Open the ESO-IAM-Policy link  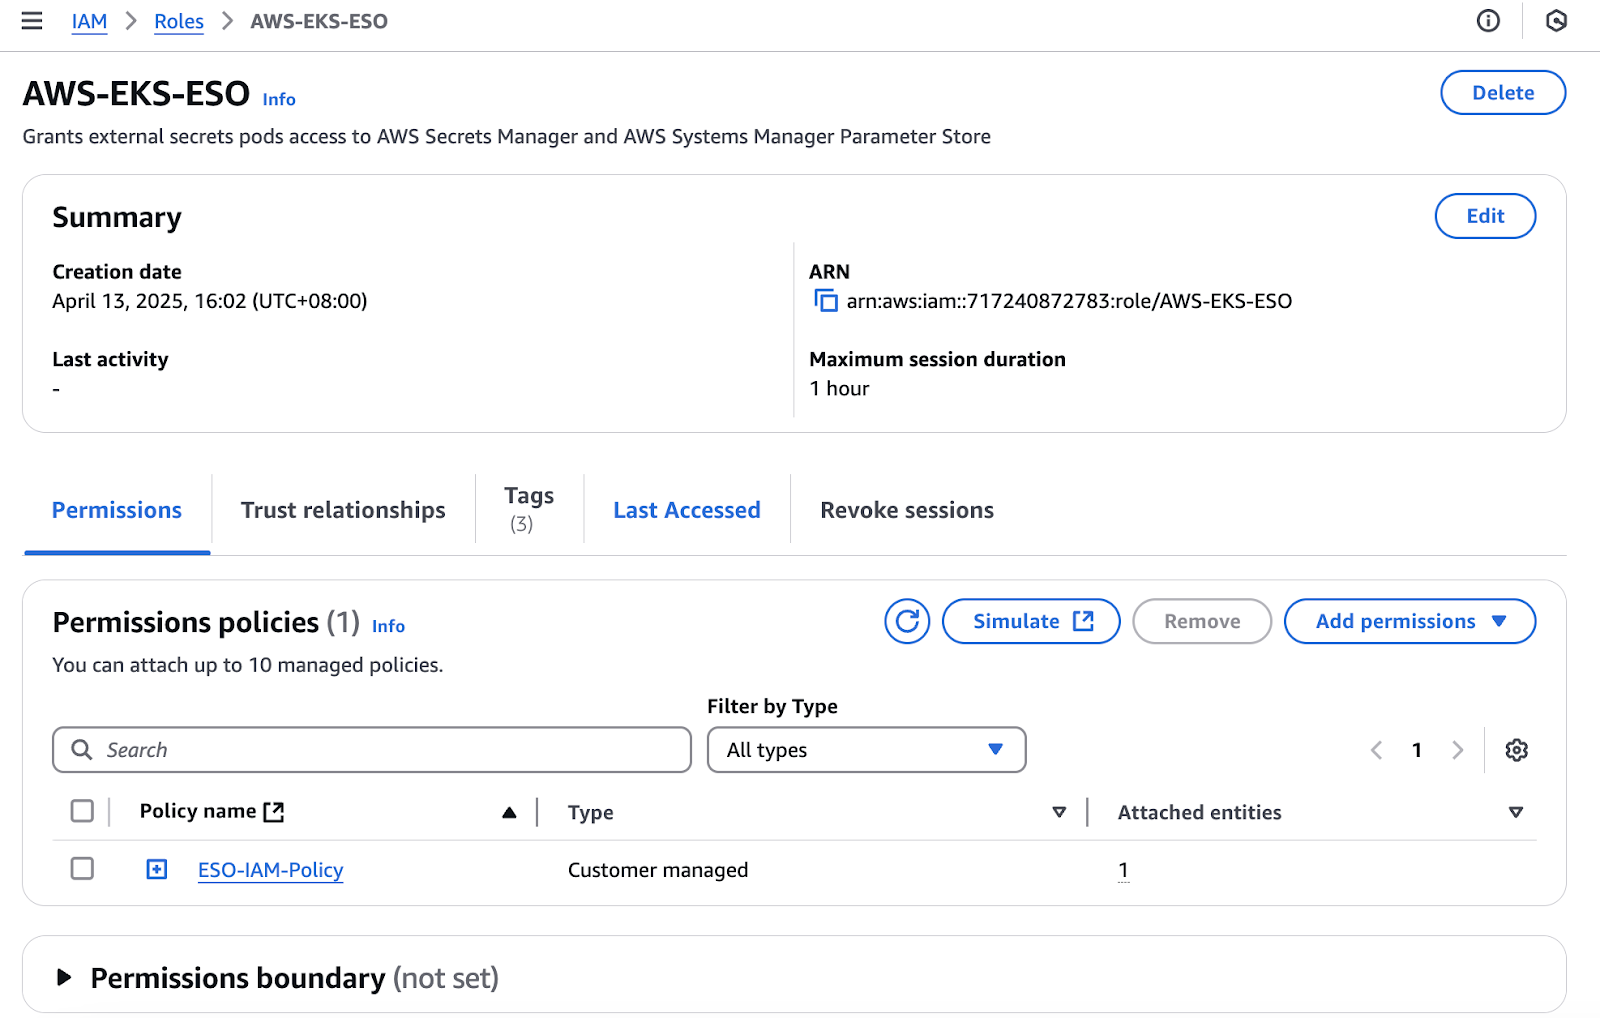click(270, 870)
